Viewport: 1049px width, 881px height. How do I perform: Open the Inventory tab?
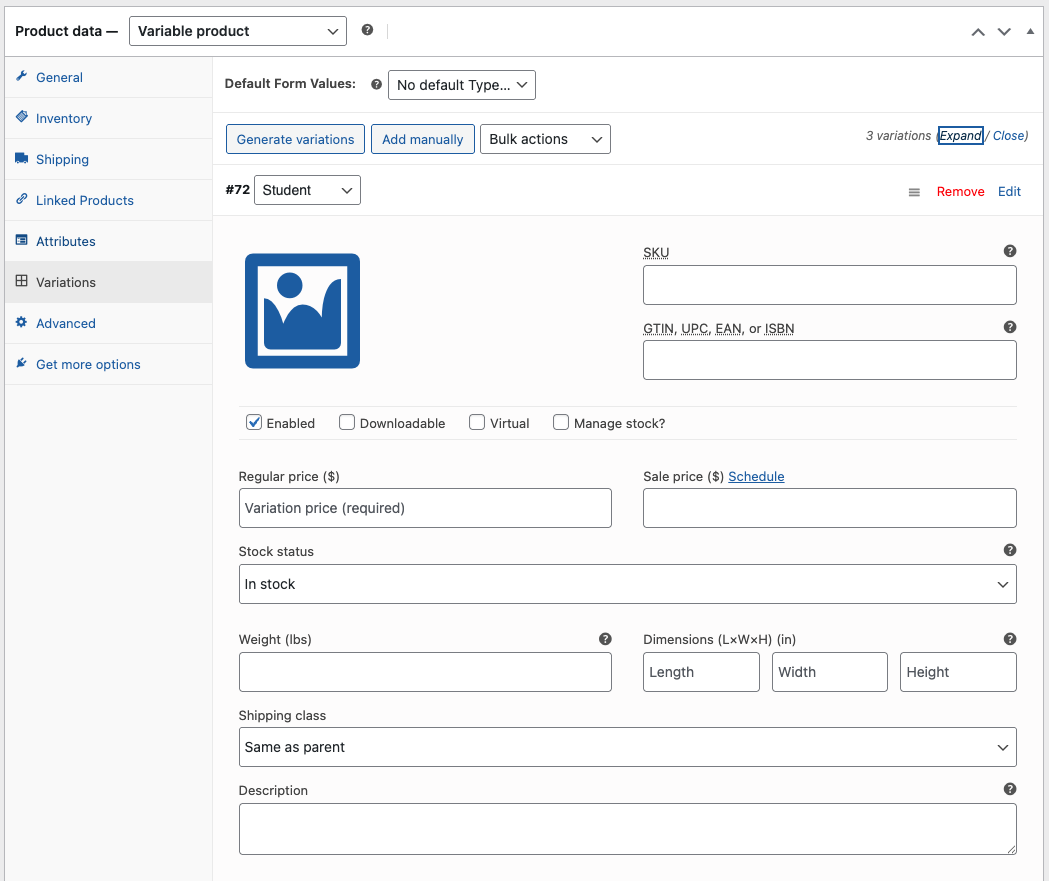pyautogui.click(x=64, y=118)
